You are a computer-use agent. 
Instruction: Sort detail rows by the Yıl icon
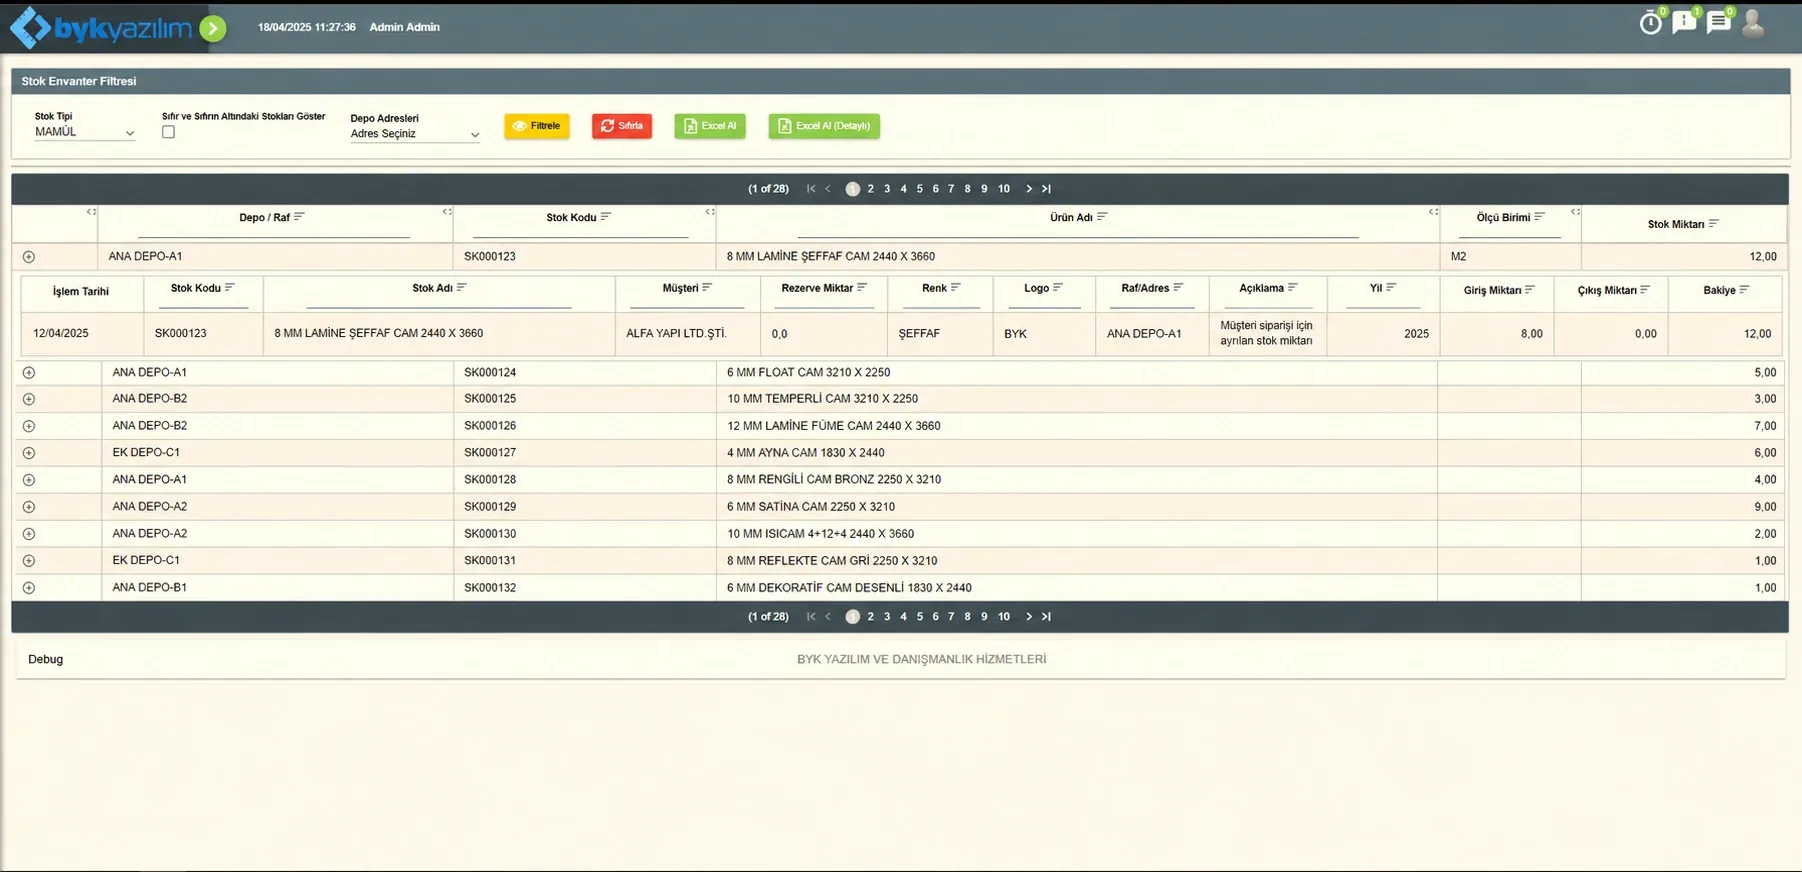pos(1391,287)
